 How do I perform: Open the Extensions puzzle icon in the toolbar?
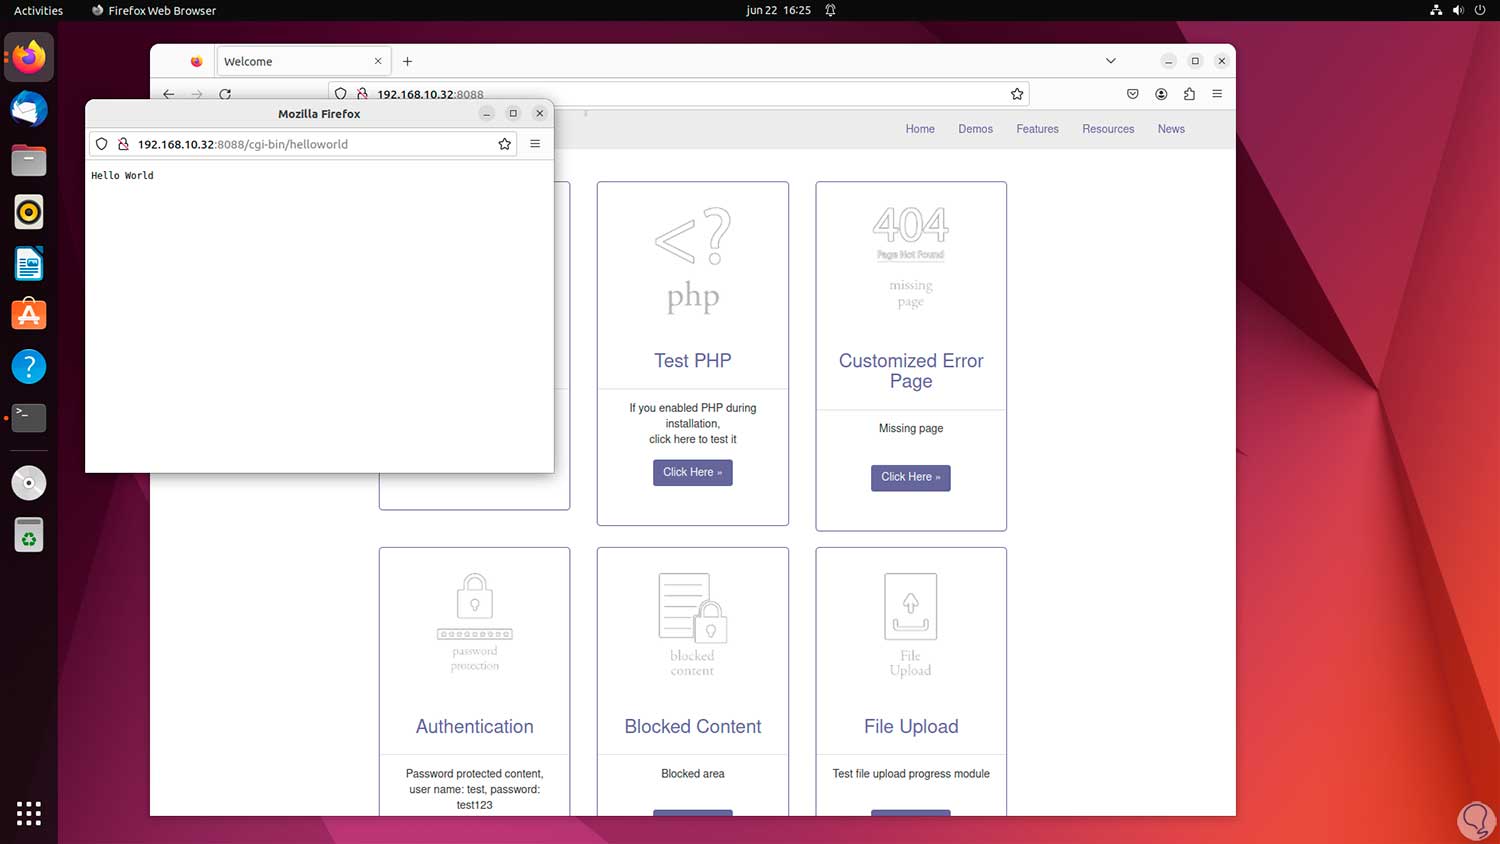tap(1189, 94)
